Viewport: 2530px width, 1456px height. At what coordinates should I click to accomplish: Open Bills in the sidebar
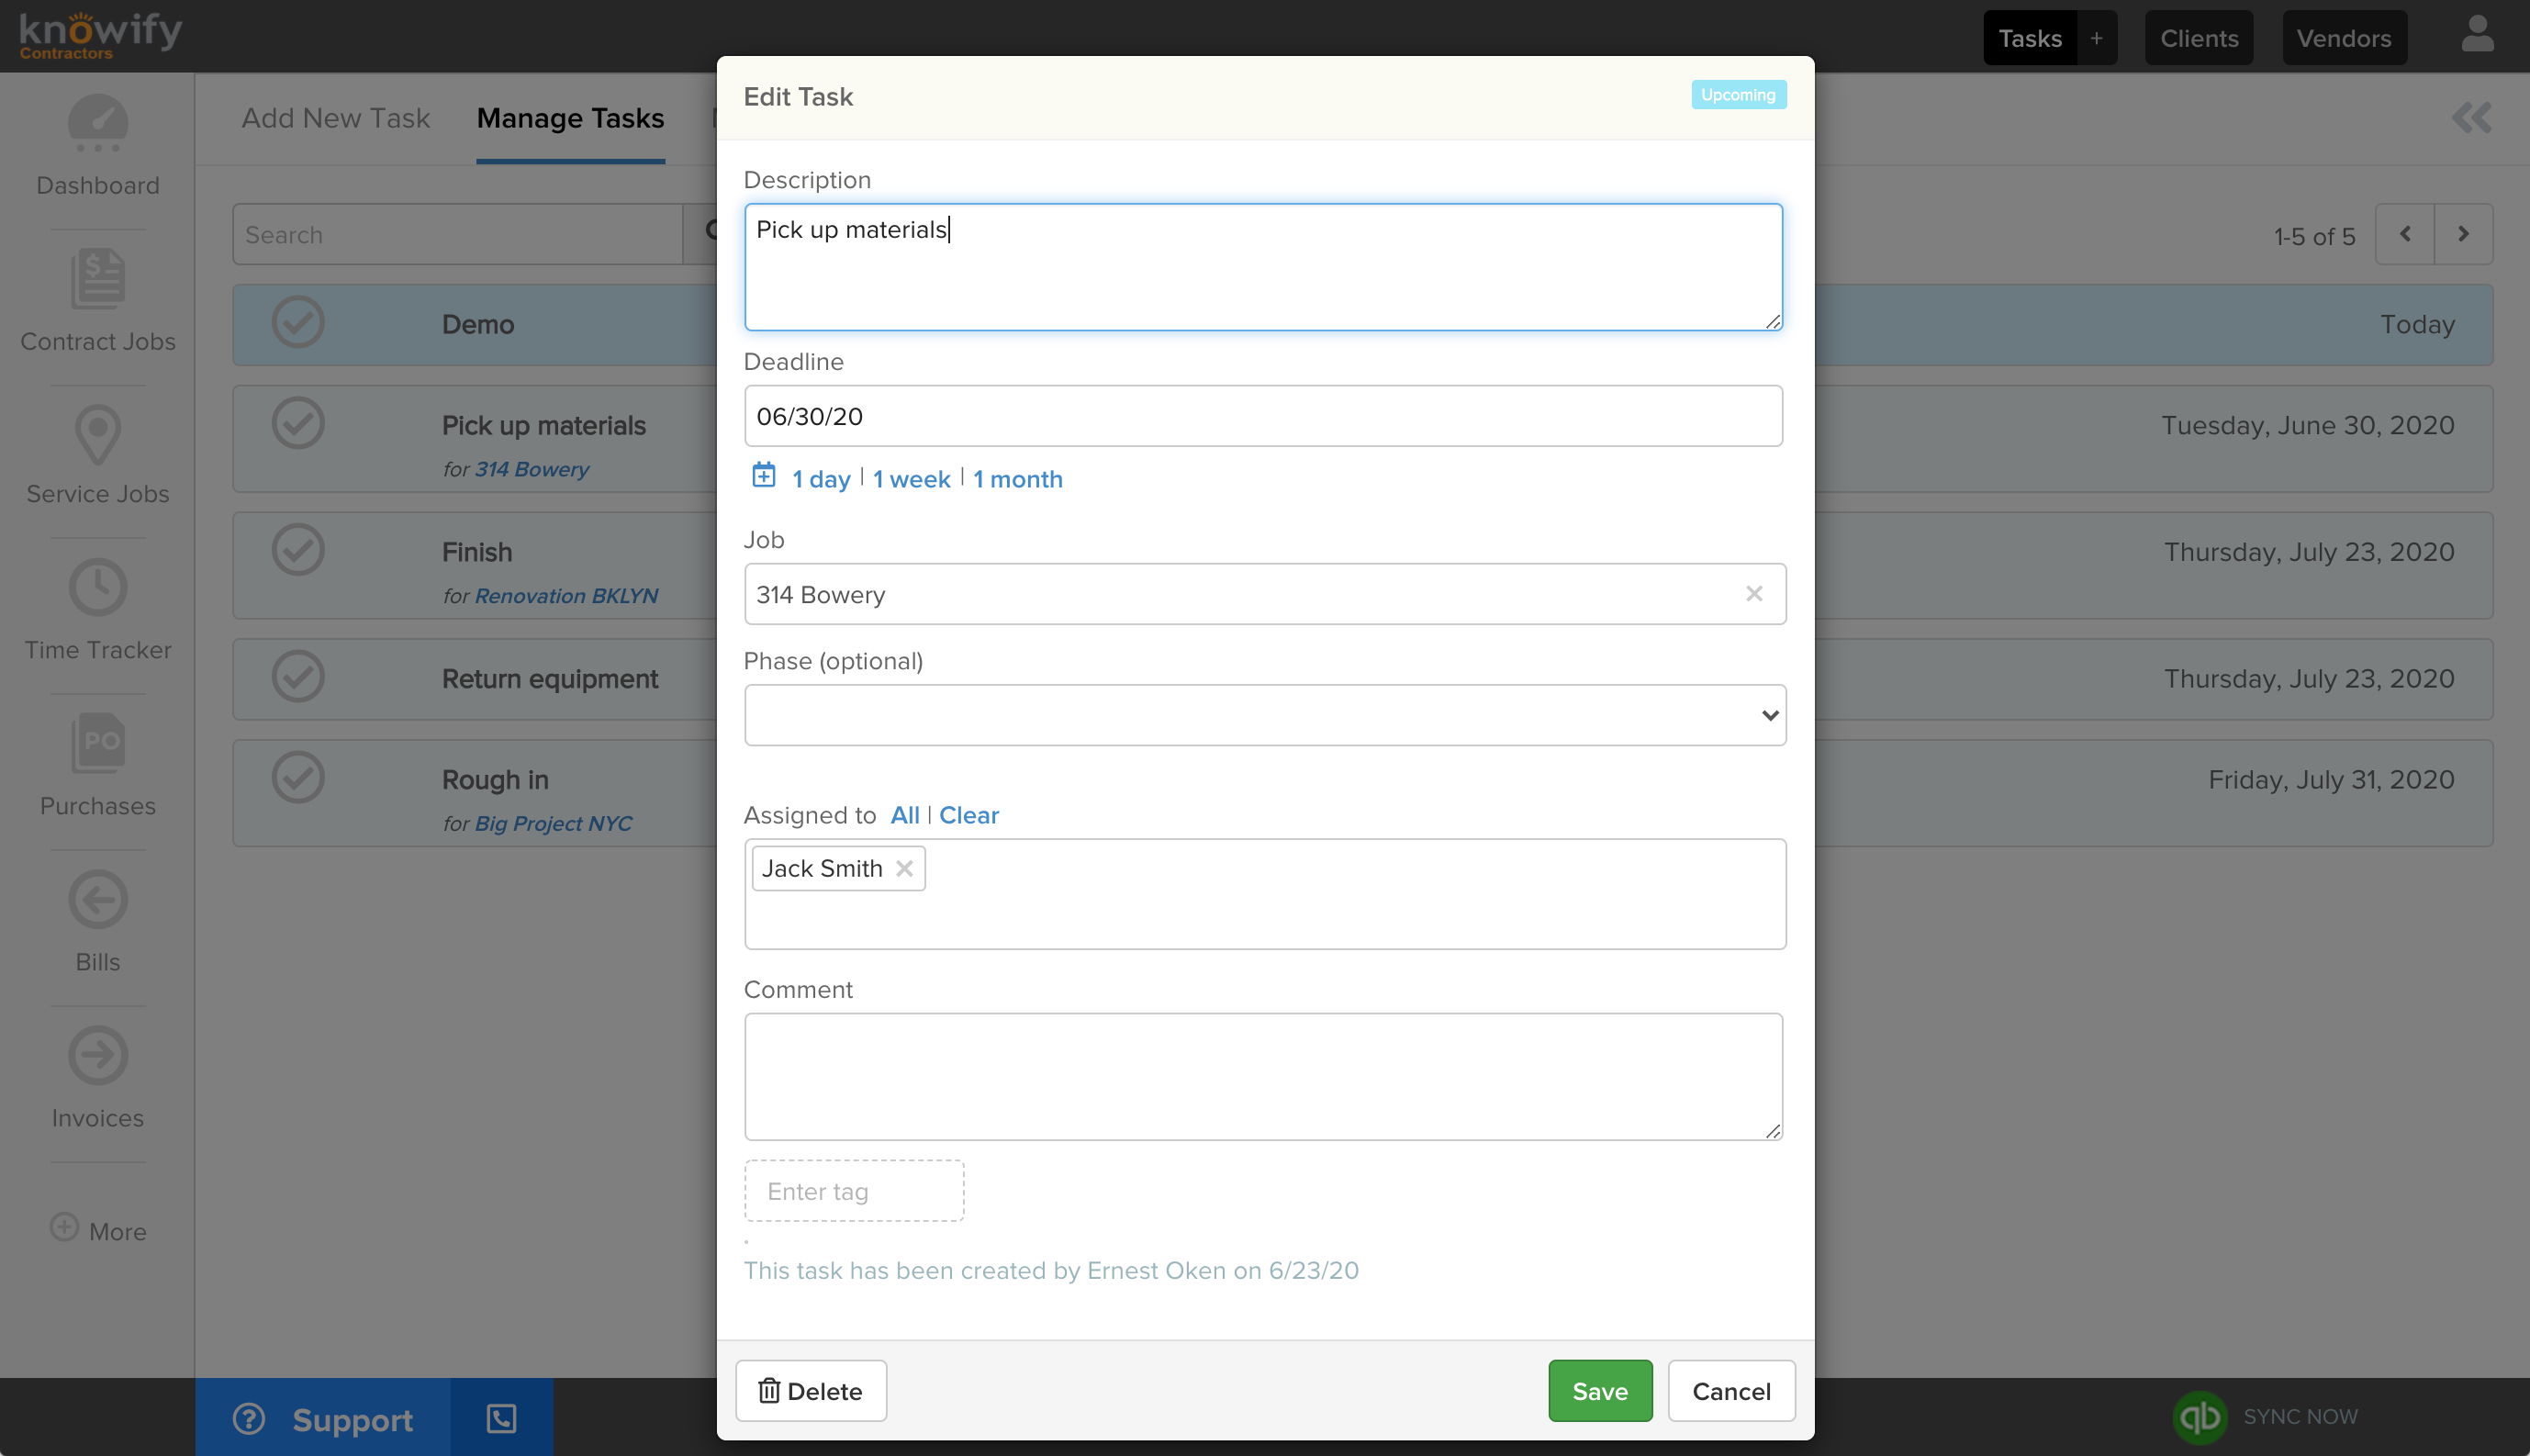tap(98, 921)
